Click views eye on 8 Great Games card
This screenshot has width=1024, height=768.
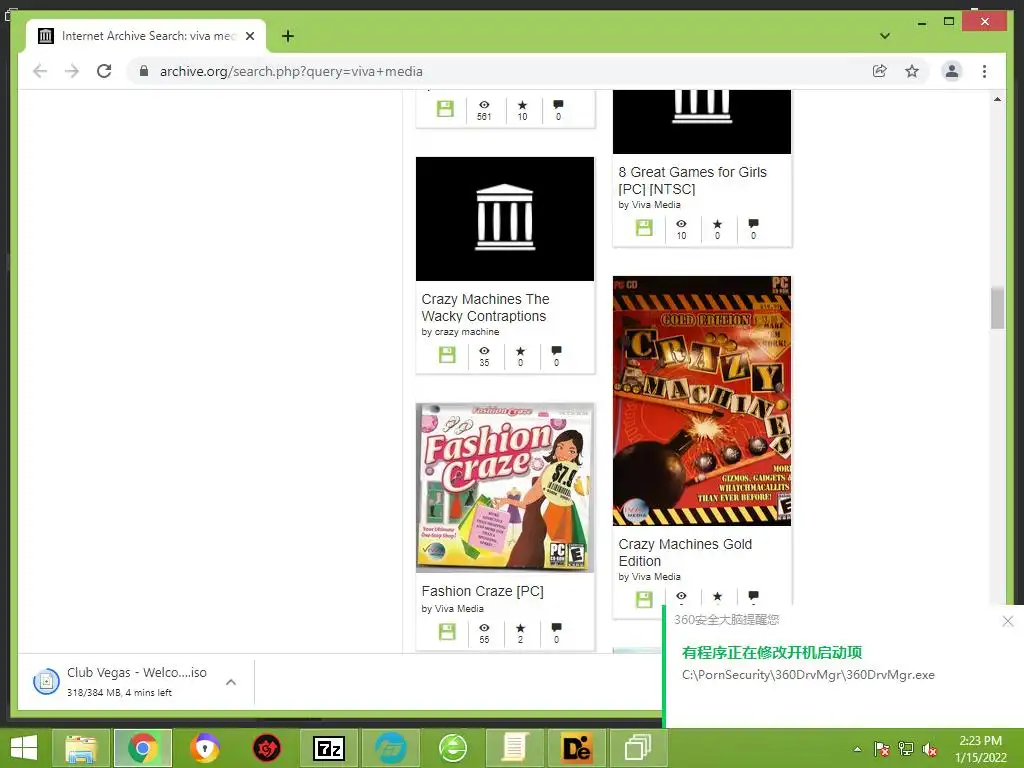tap(681, 223)
